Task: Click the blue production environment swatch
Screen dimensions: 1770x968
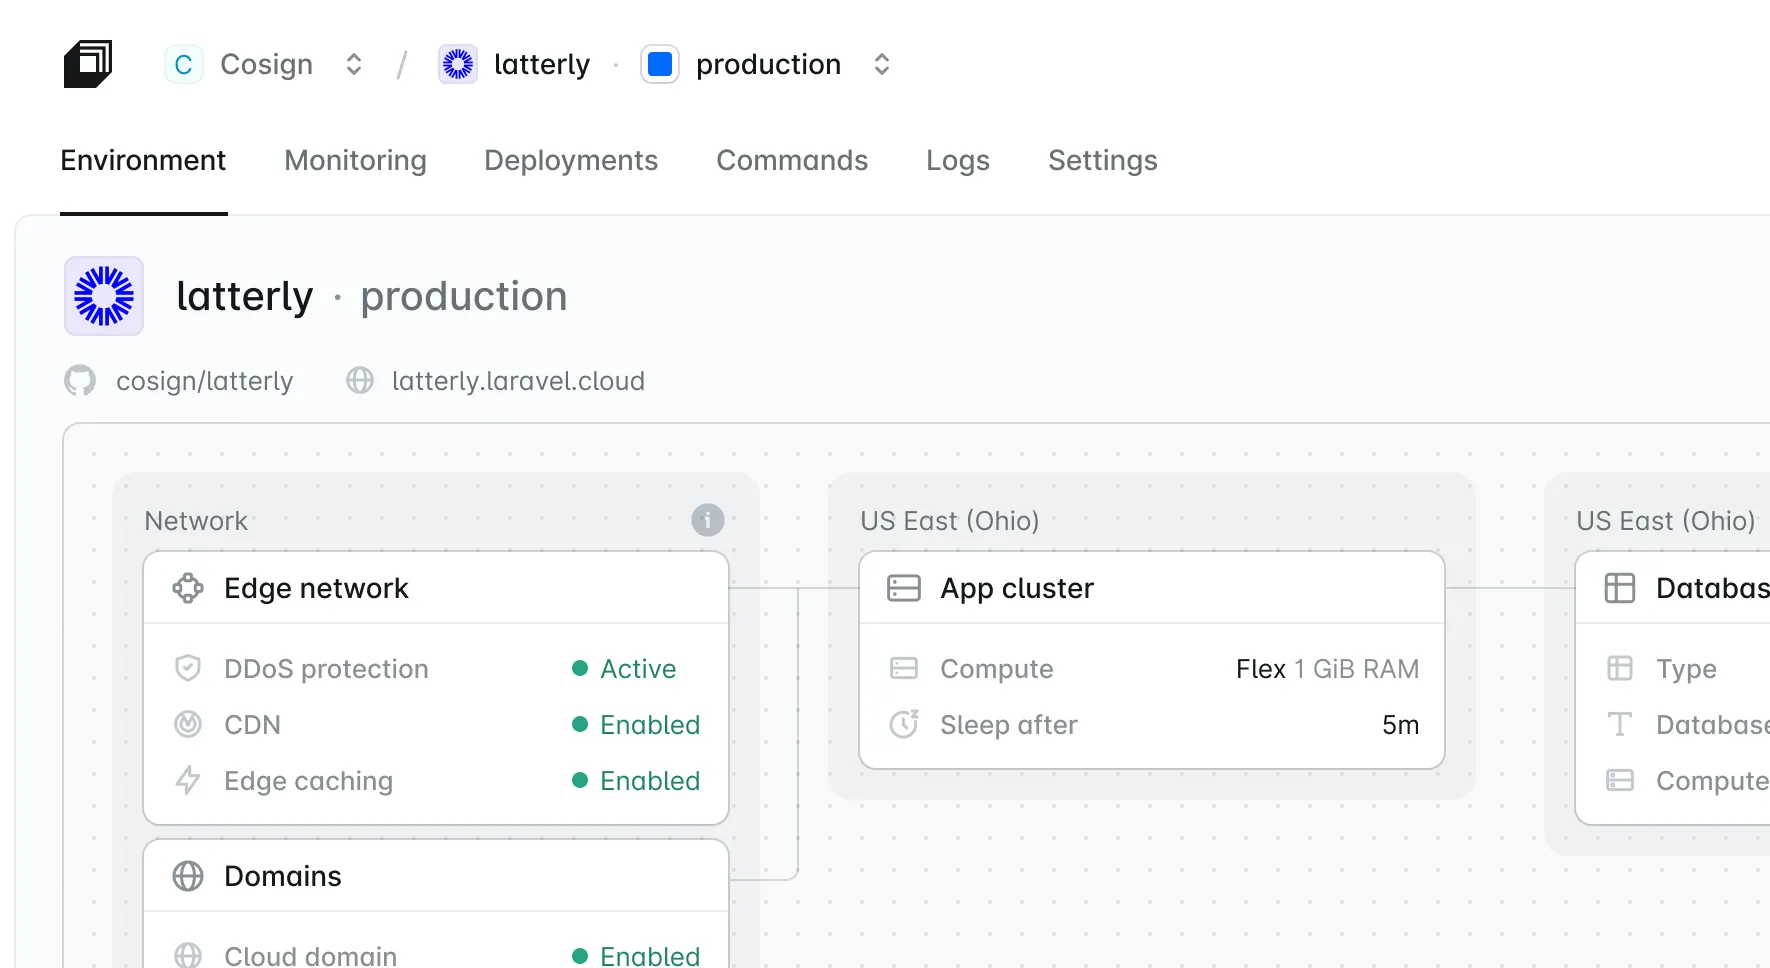Action: point(660,64)
